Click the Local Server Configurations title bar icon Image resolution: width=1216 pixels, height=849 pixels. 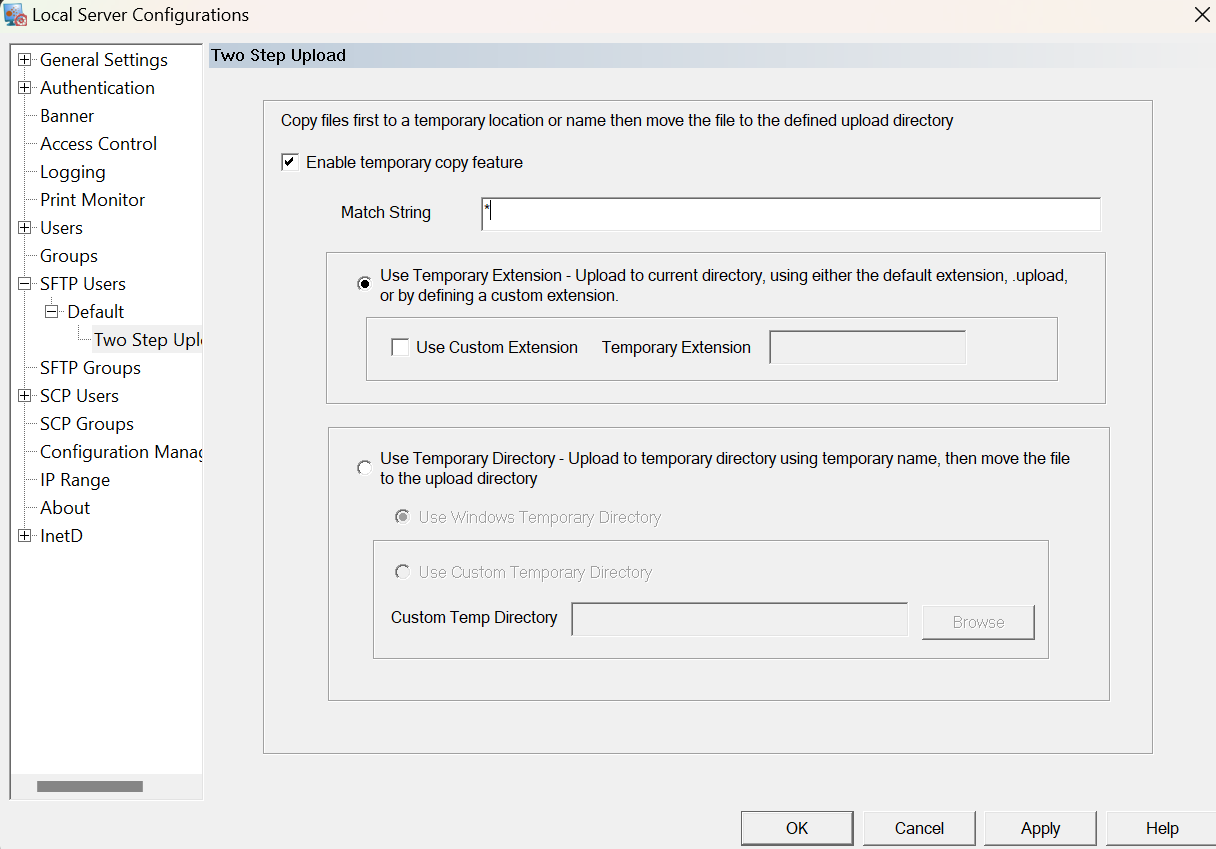[15, 15]
